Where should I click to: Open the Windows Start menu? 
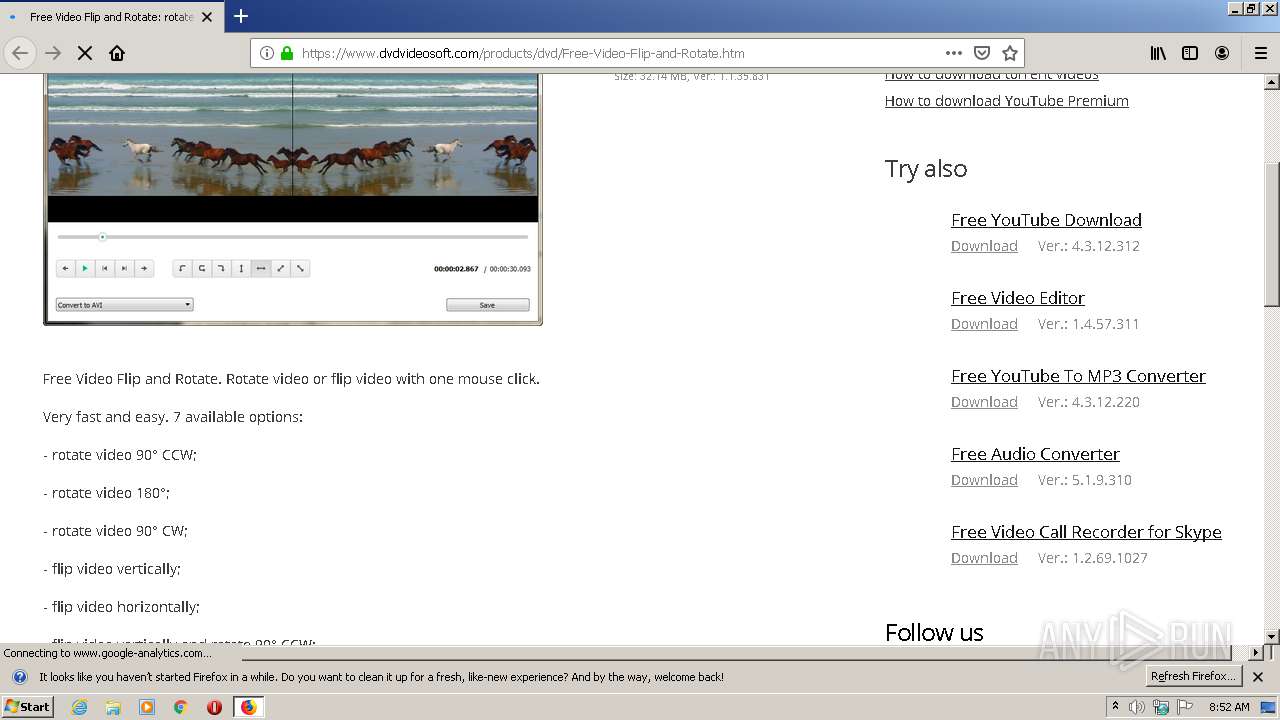coord(27,706)
